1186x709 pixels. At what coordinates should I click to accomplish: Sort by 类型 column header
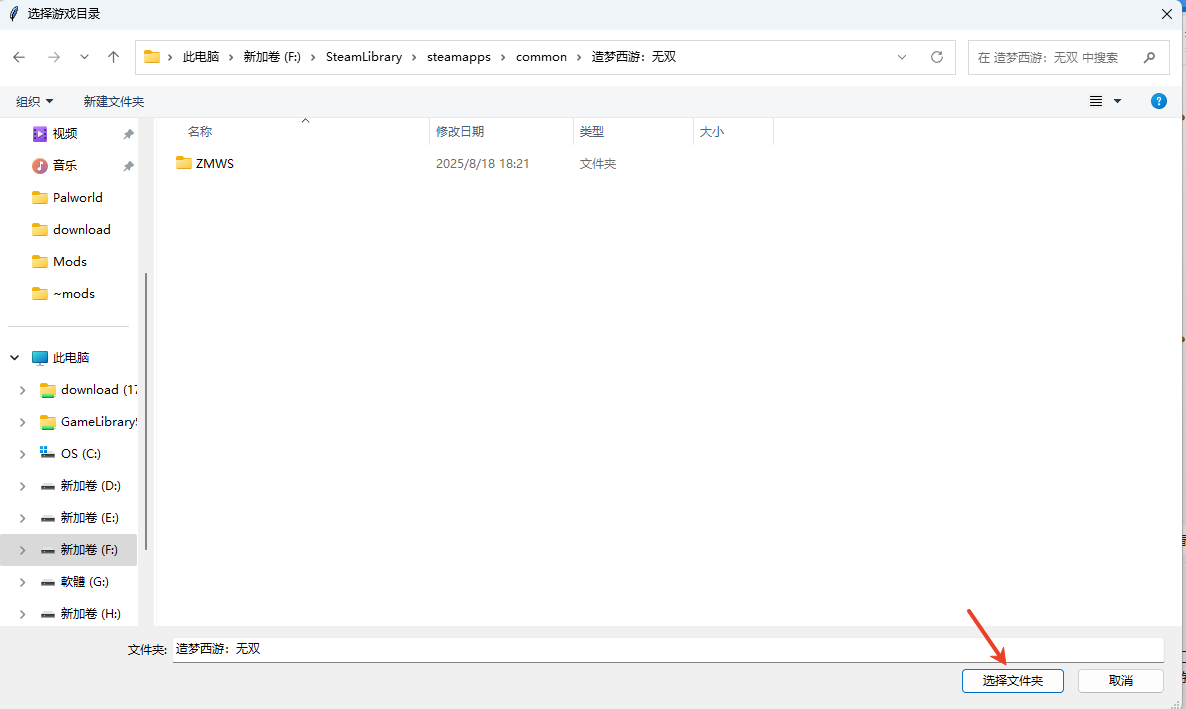point(591,132)
